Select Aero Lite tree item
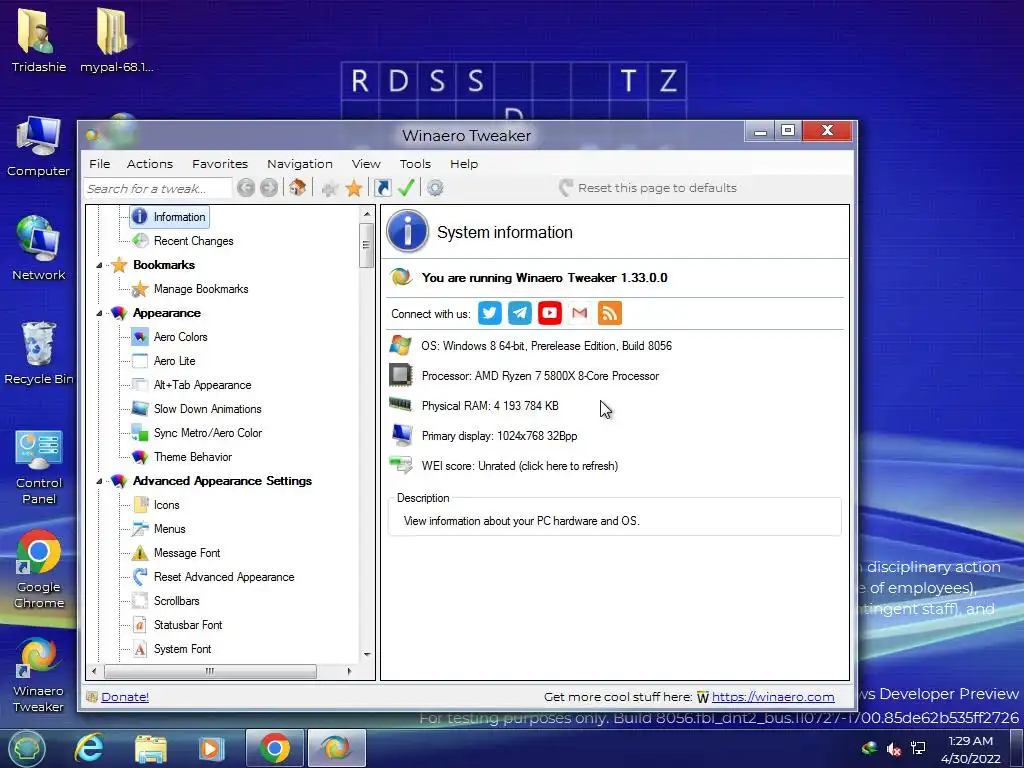Viewport: 1024px width, 768px height. pos(174,361)
